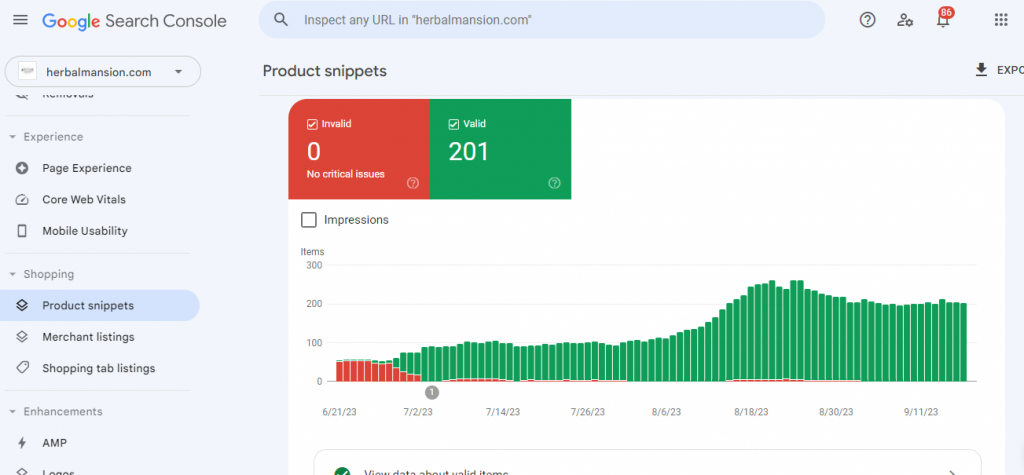Click the 6/21/23 axis date label
The height and width of the screenshot is (475, 1024).
pos(340,412)
